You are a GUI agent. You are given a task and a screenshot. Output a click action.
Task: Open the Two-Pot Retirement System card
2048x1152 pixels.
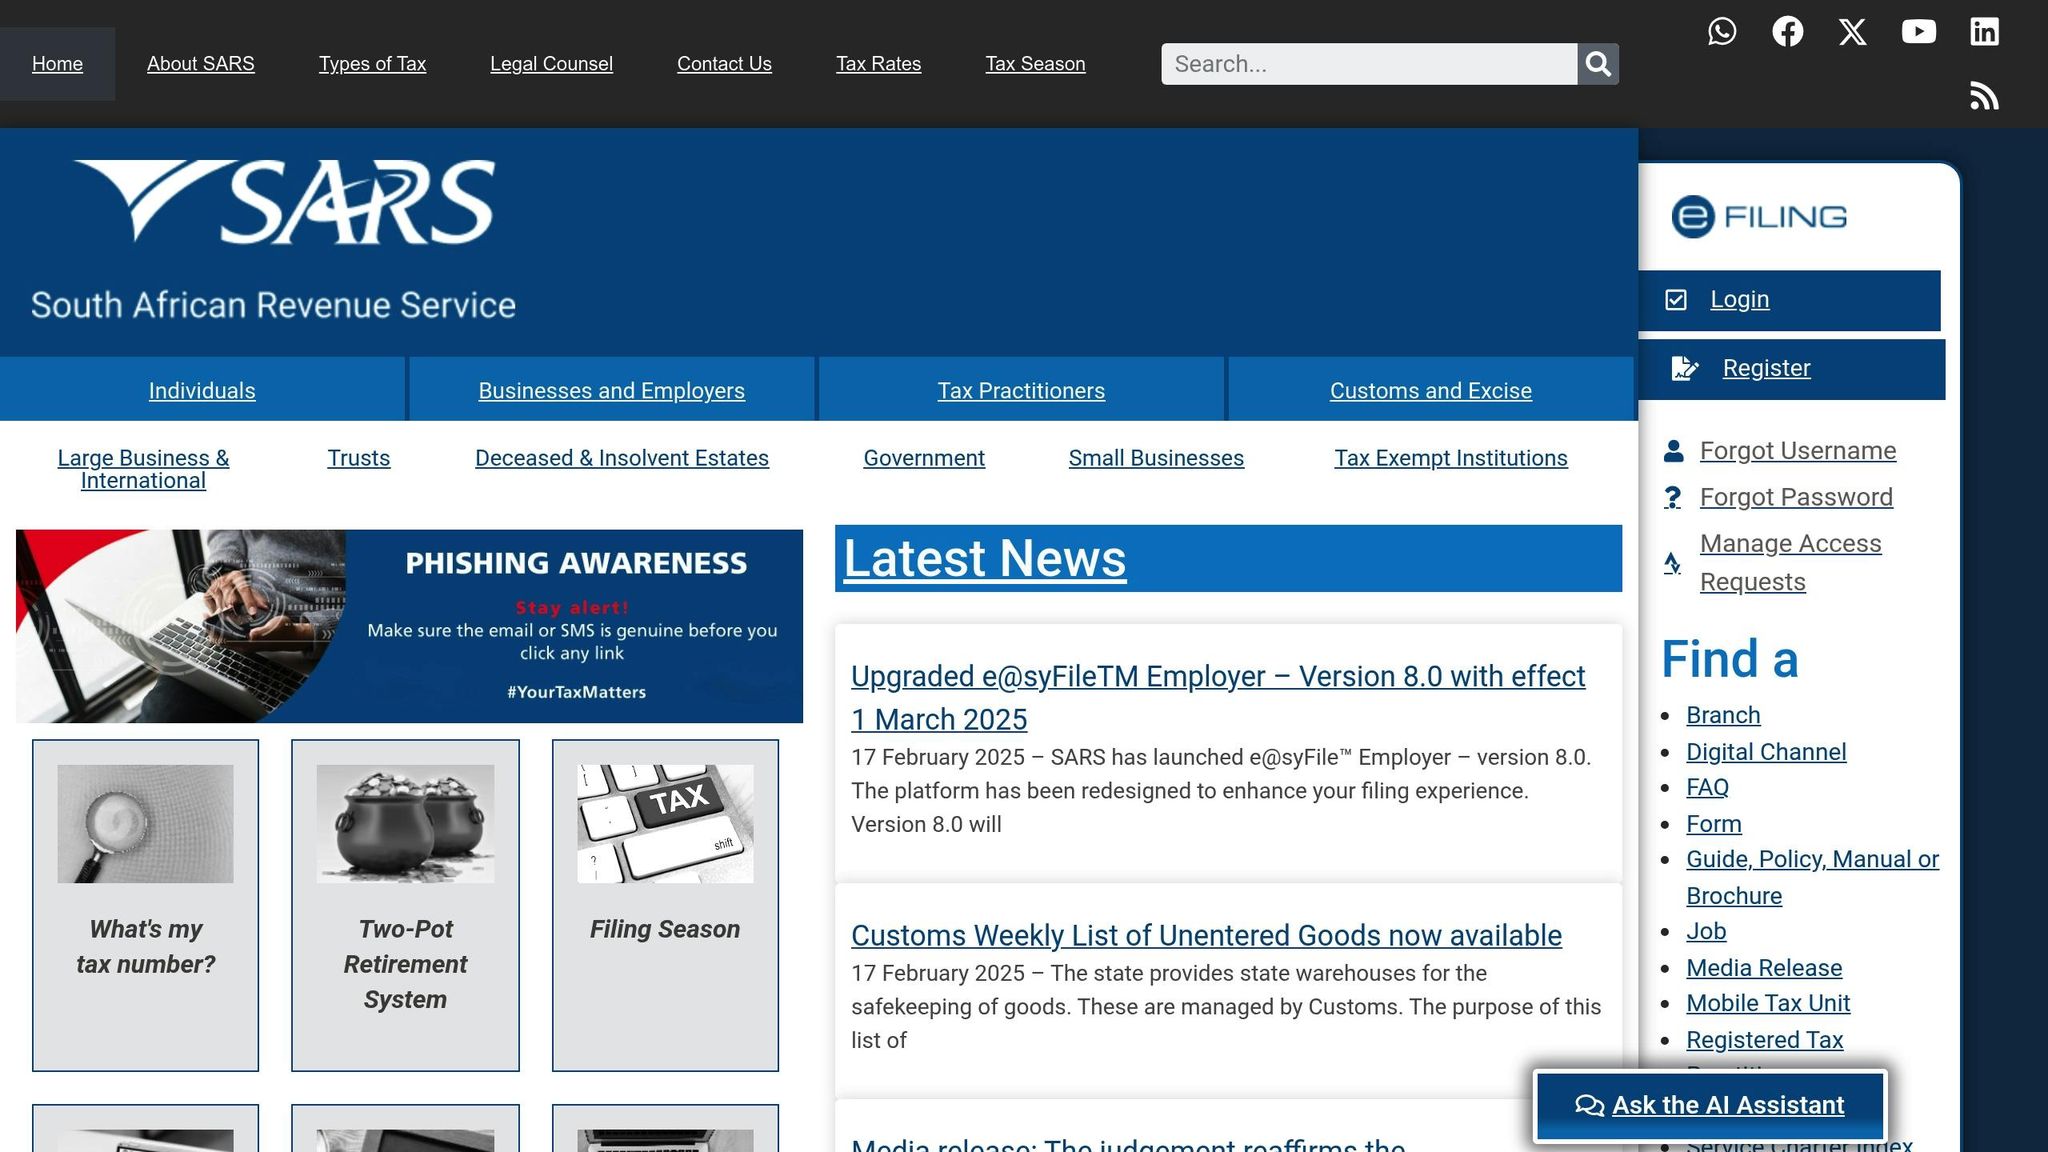click(405, 905)
